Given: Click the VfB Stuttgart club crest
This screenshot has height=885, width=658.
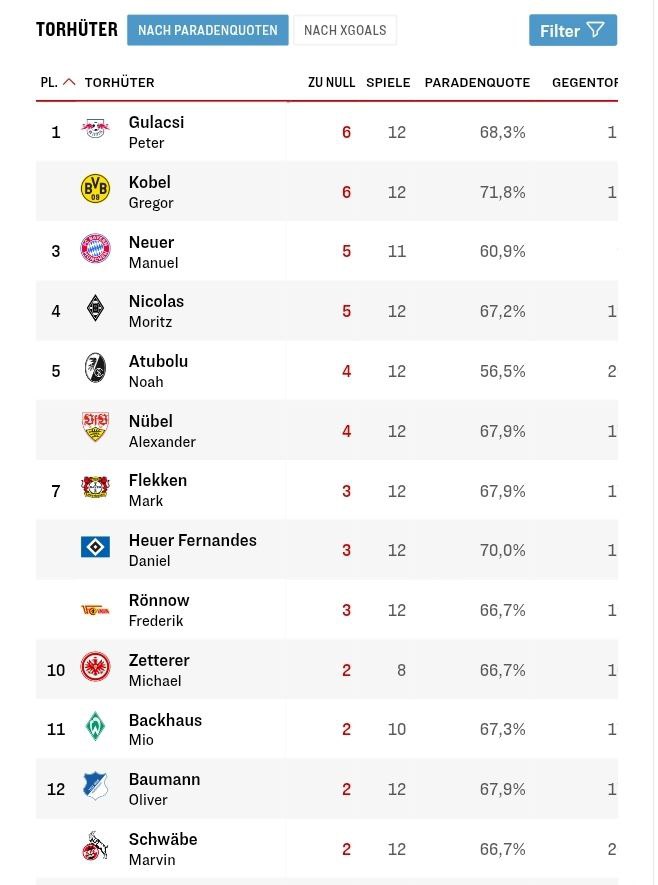Looking at the screenshot, I should [x=95, y=428].
